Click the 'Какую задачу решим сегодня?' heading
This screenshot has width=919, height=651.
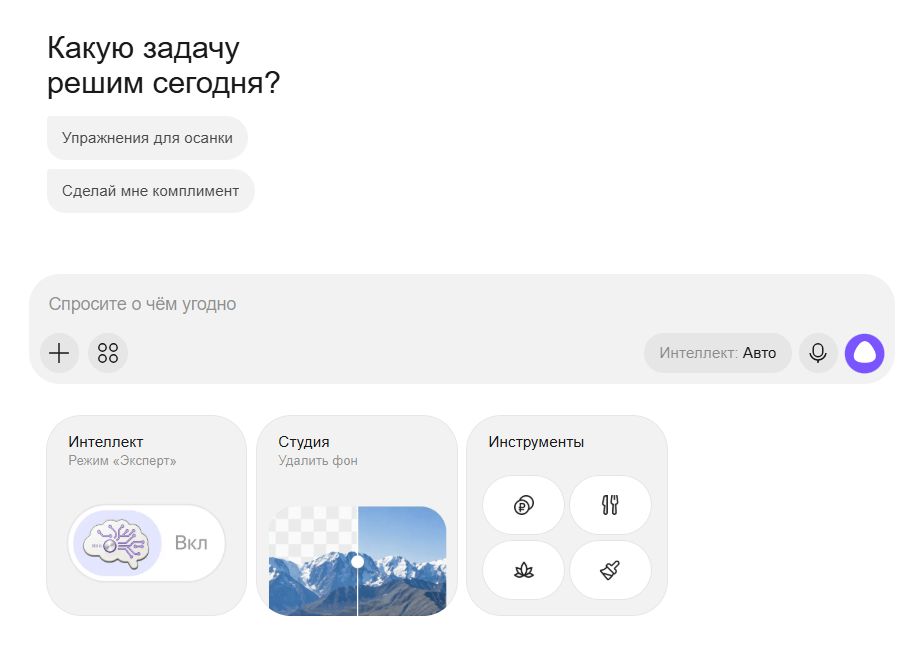point(164,65)
